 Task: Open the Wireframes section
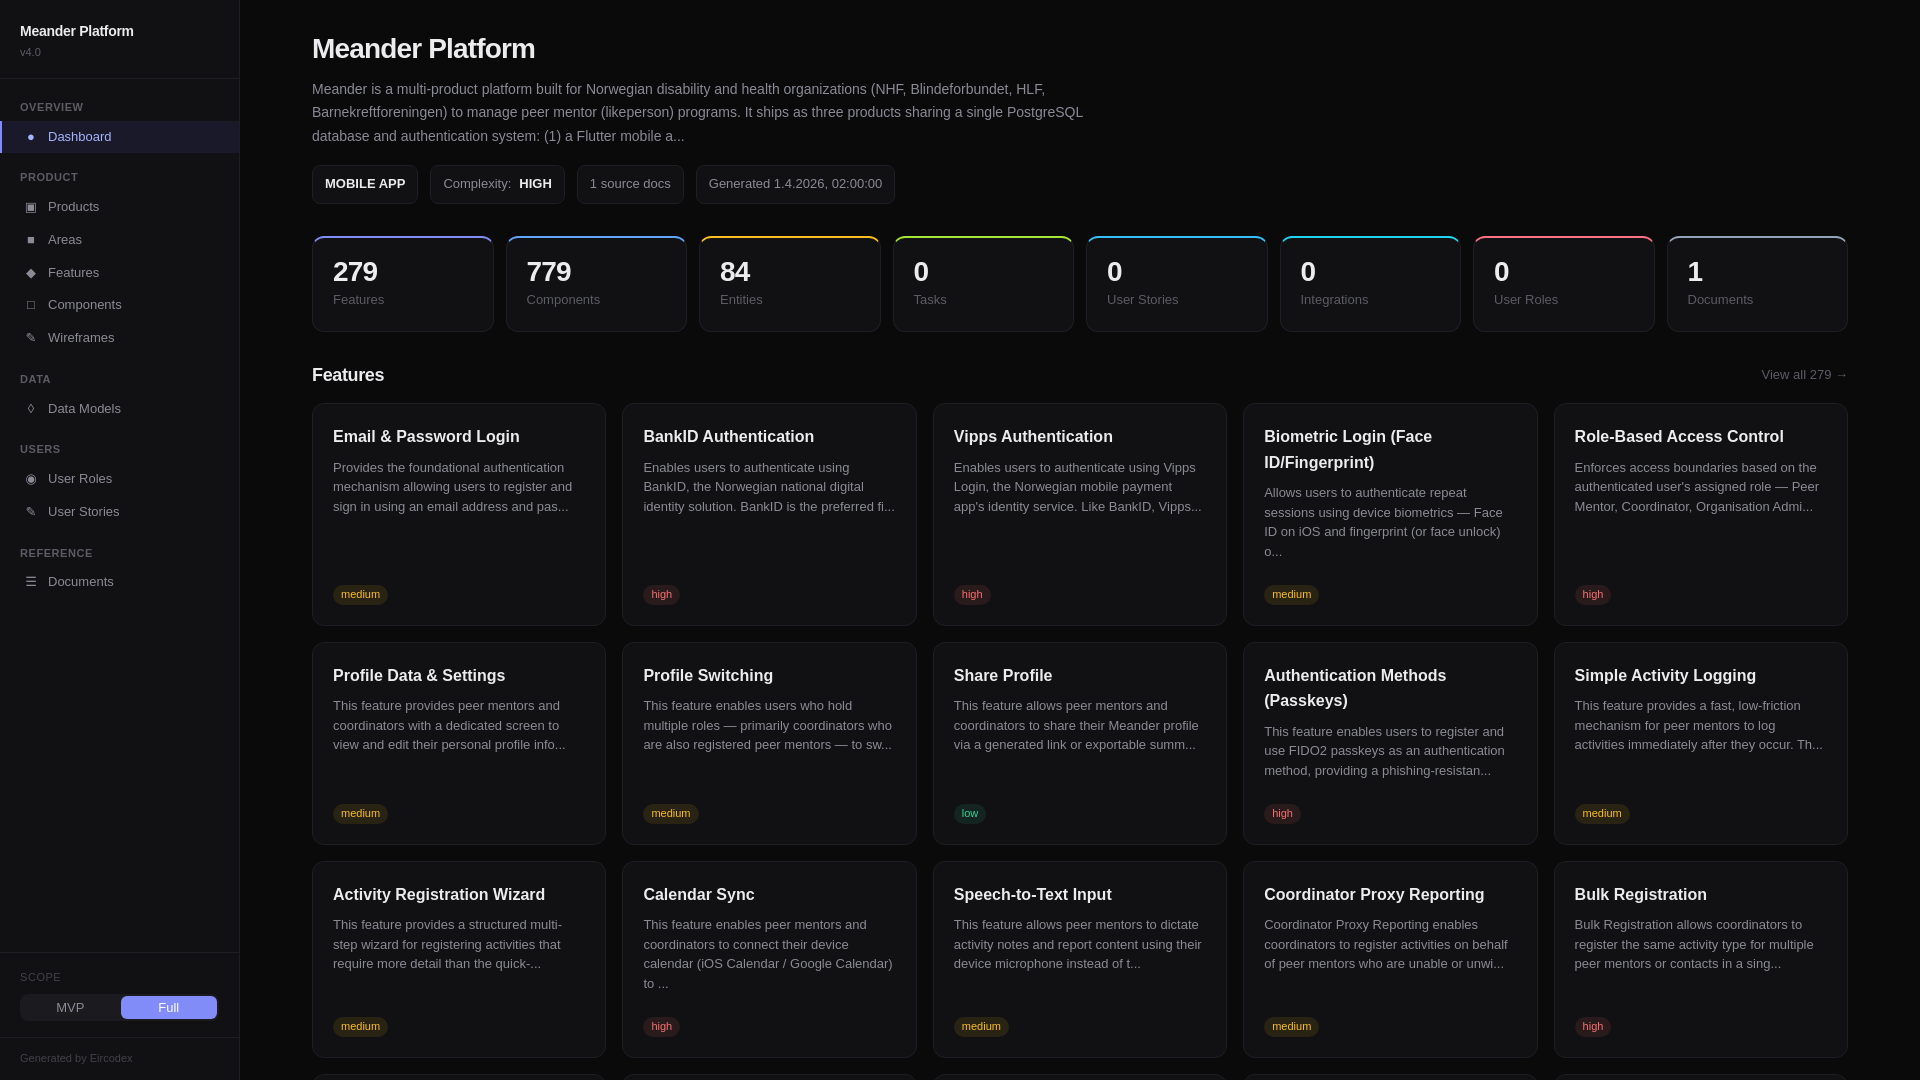pos(120,338)
